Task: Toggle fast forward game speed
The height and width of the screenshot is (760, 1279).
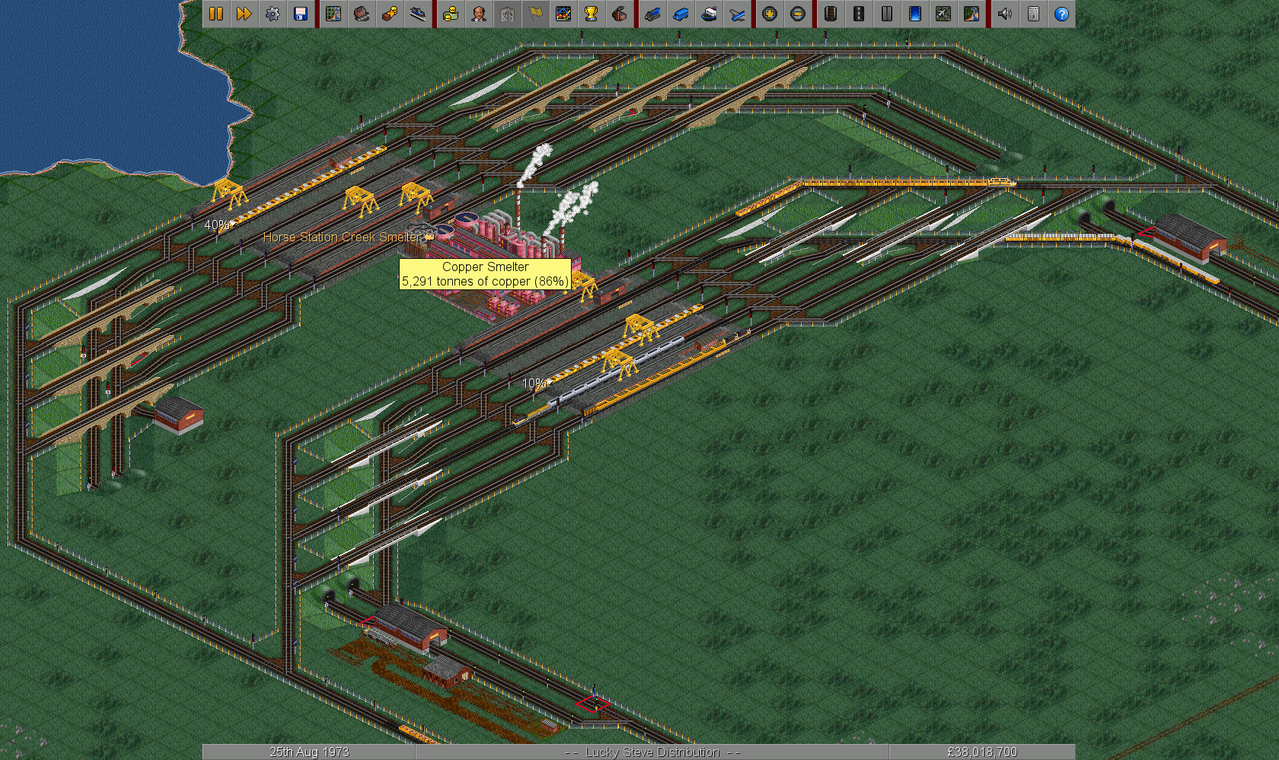Action: tap(244, 14)
